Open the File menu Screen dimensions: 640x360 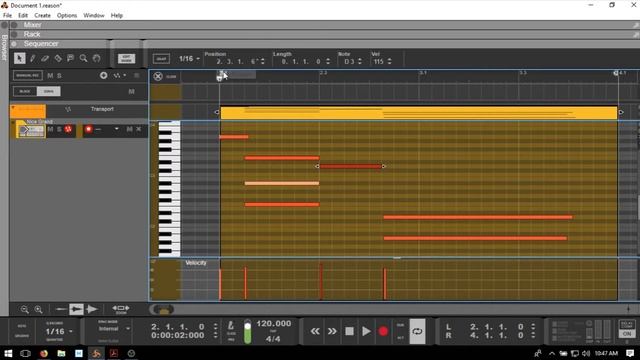point(7,16)
